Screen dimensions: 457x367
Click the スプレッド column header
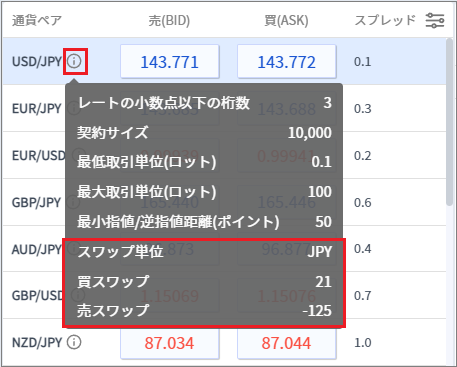385,20
